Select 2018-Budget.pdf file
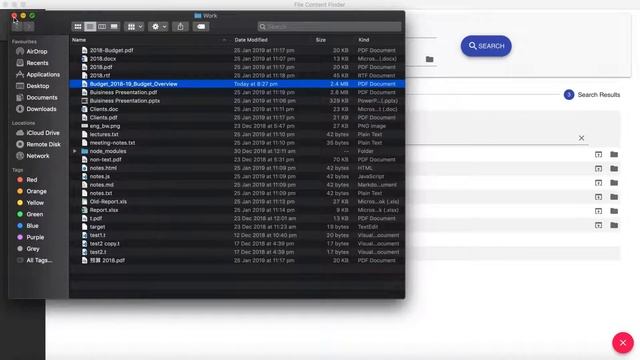640x360 pixels. tap(237, 50)
